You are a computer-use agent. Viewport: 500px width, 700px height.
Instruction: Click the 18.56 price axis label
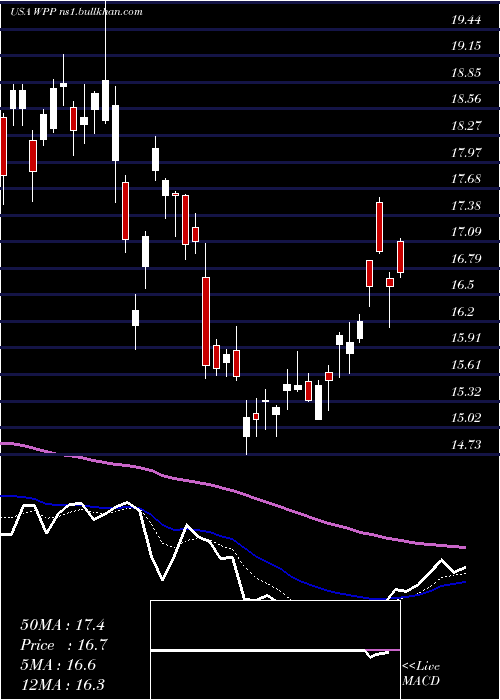(467, 99)
